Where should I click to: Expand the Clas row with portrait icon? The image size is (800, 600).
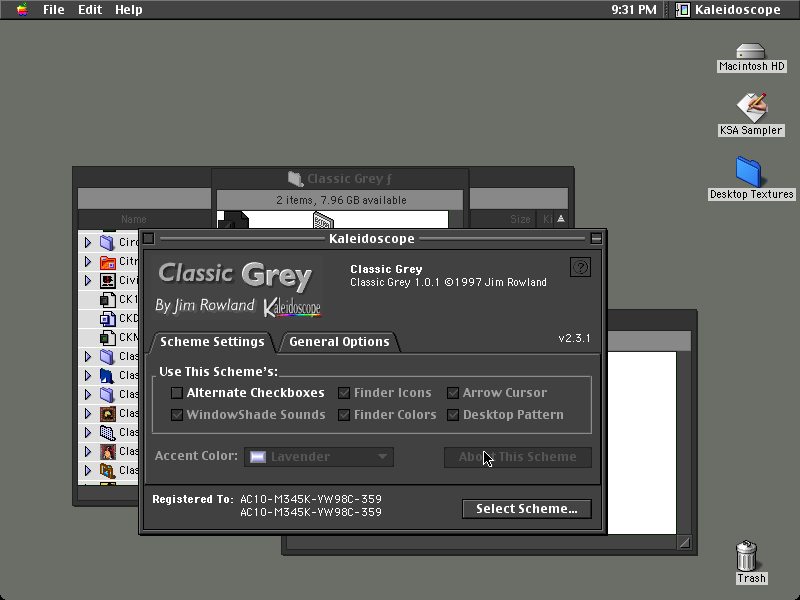88,451
